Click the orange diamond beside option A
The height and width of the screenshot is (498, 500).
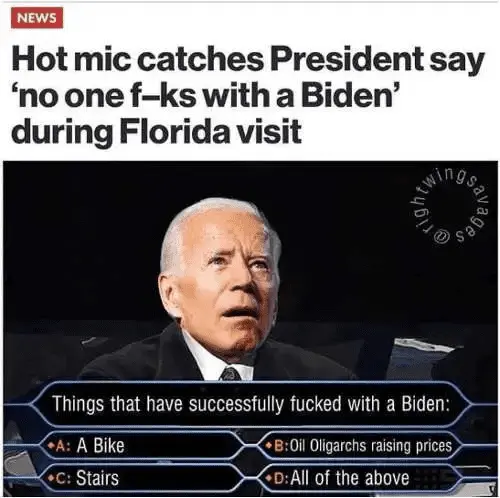coord(51,445)
